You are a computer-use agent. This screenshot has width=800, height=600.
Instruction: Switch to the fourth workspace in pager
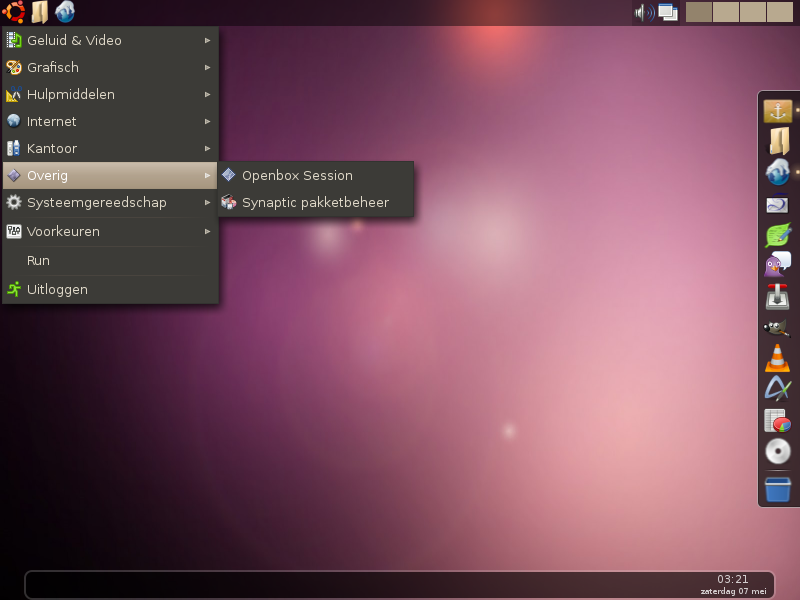[780, 12]
